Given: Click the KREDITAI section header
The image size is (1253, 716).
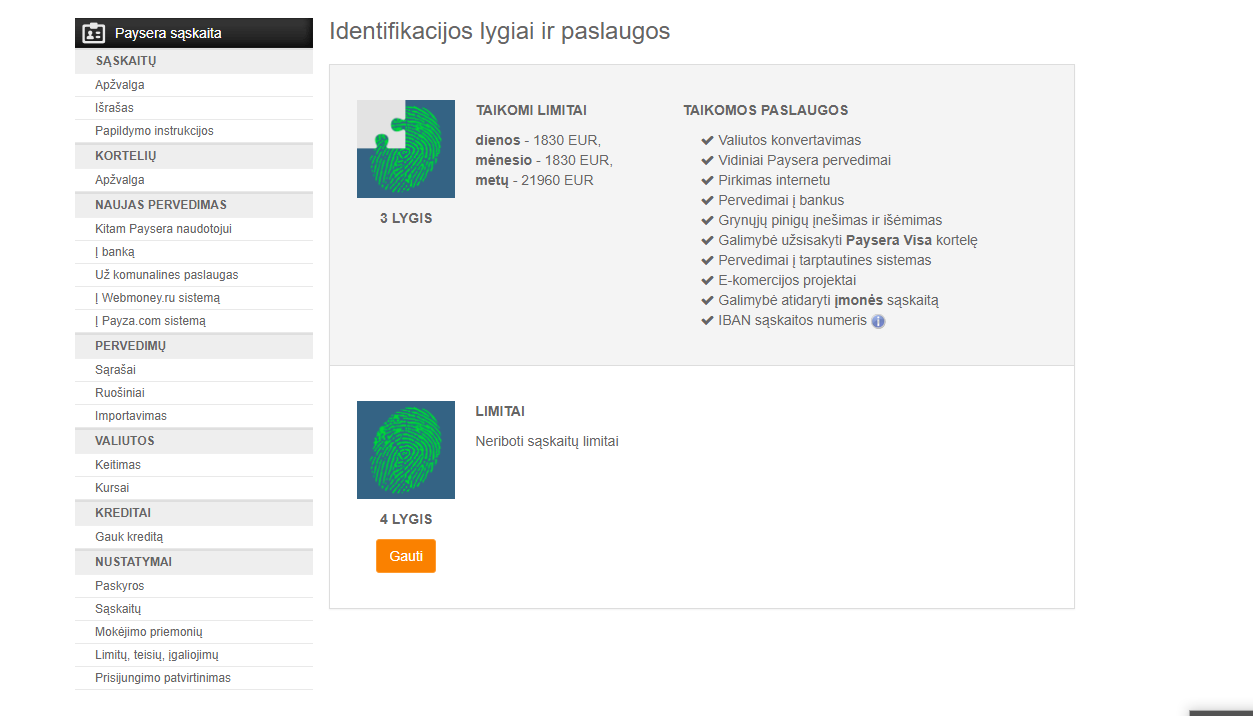Looking at the screenshot, I should [194, 513].
